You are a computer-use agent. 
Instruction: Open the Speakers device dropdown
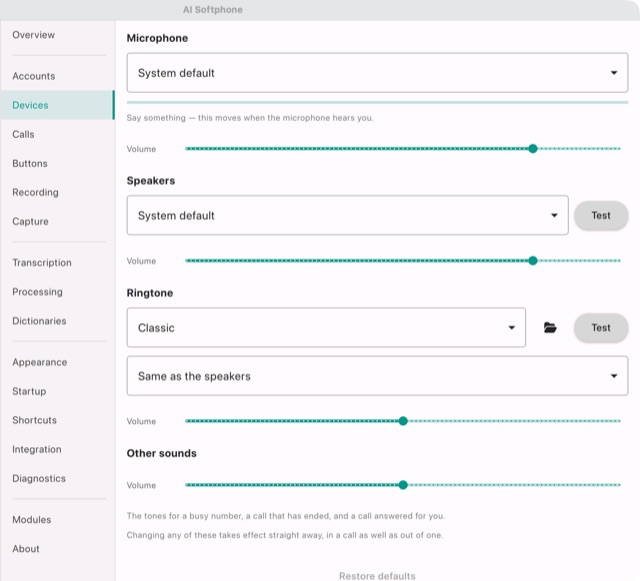click(347, 215)
